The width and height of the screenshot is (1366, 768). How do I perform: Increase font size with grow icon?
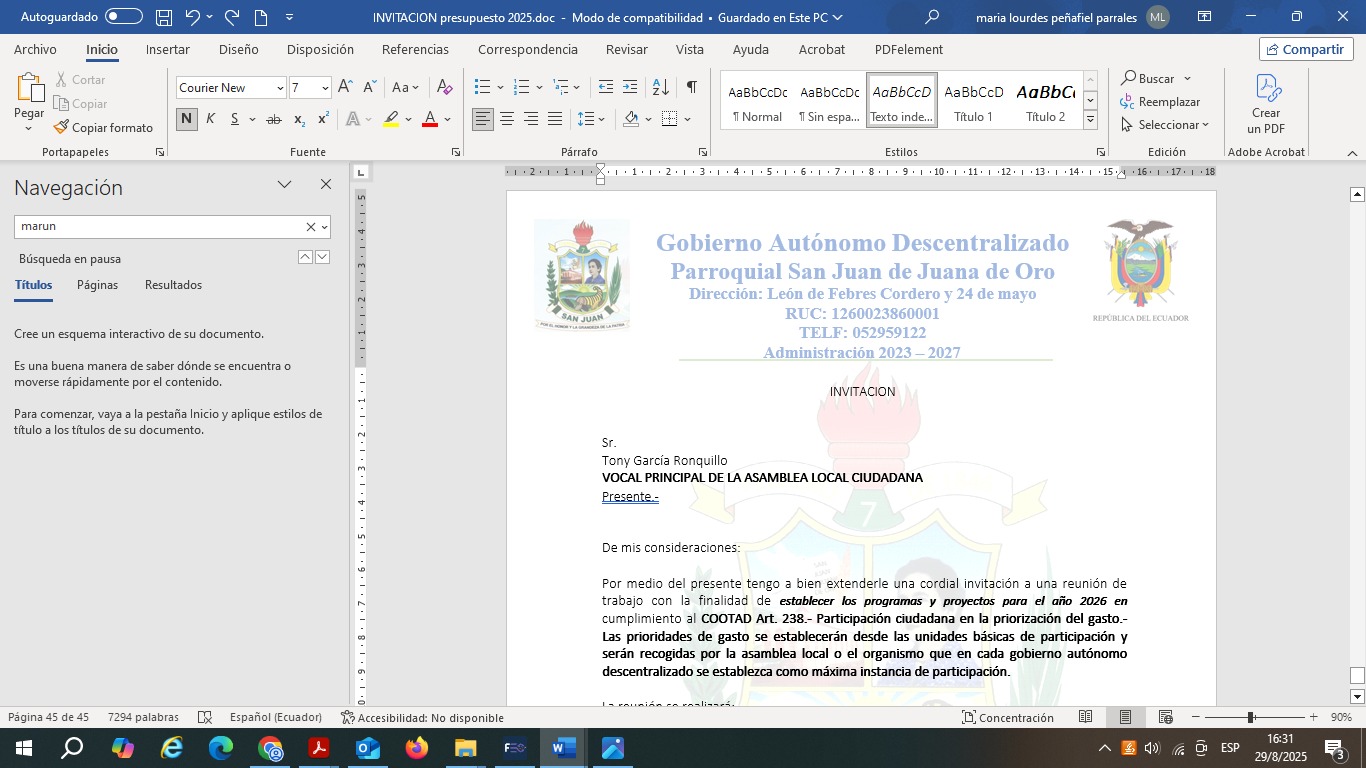[x=345, y=88]
